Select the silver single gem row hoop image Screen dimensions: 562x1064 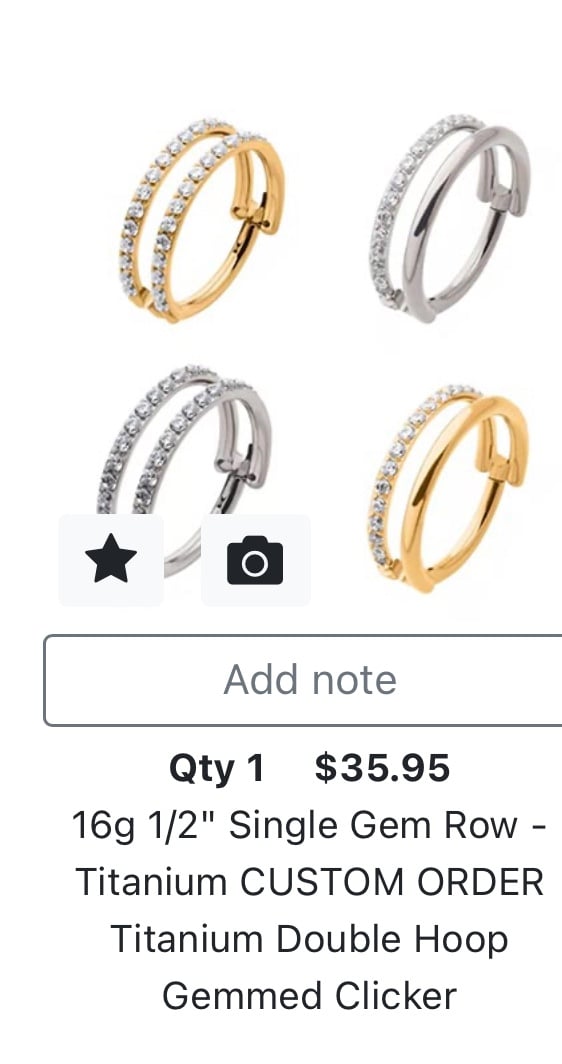451,218
